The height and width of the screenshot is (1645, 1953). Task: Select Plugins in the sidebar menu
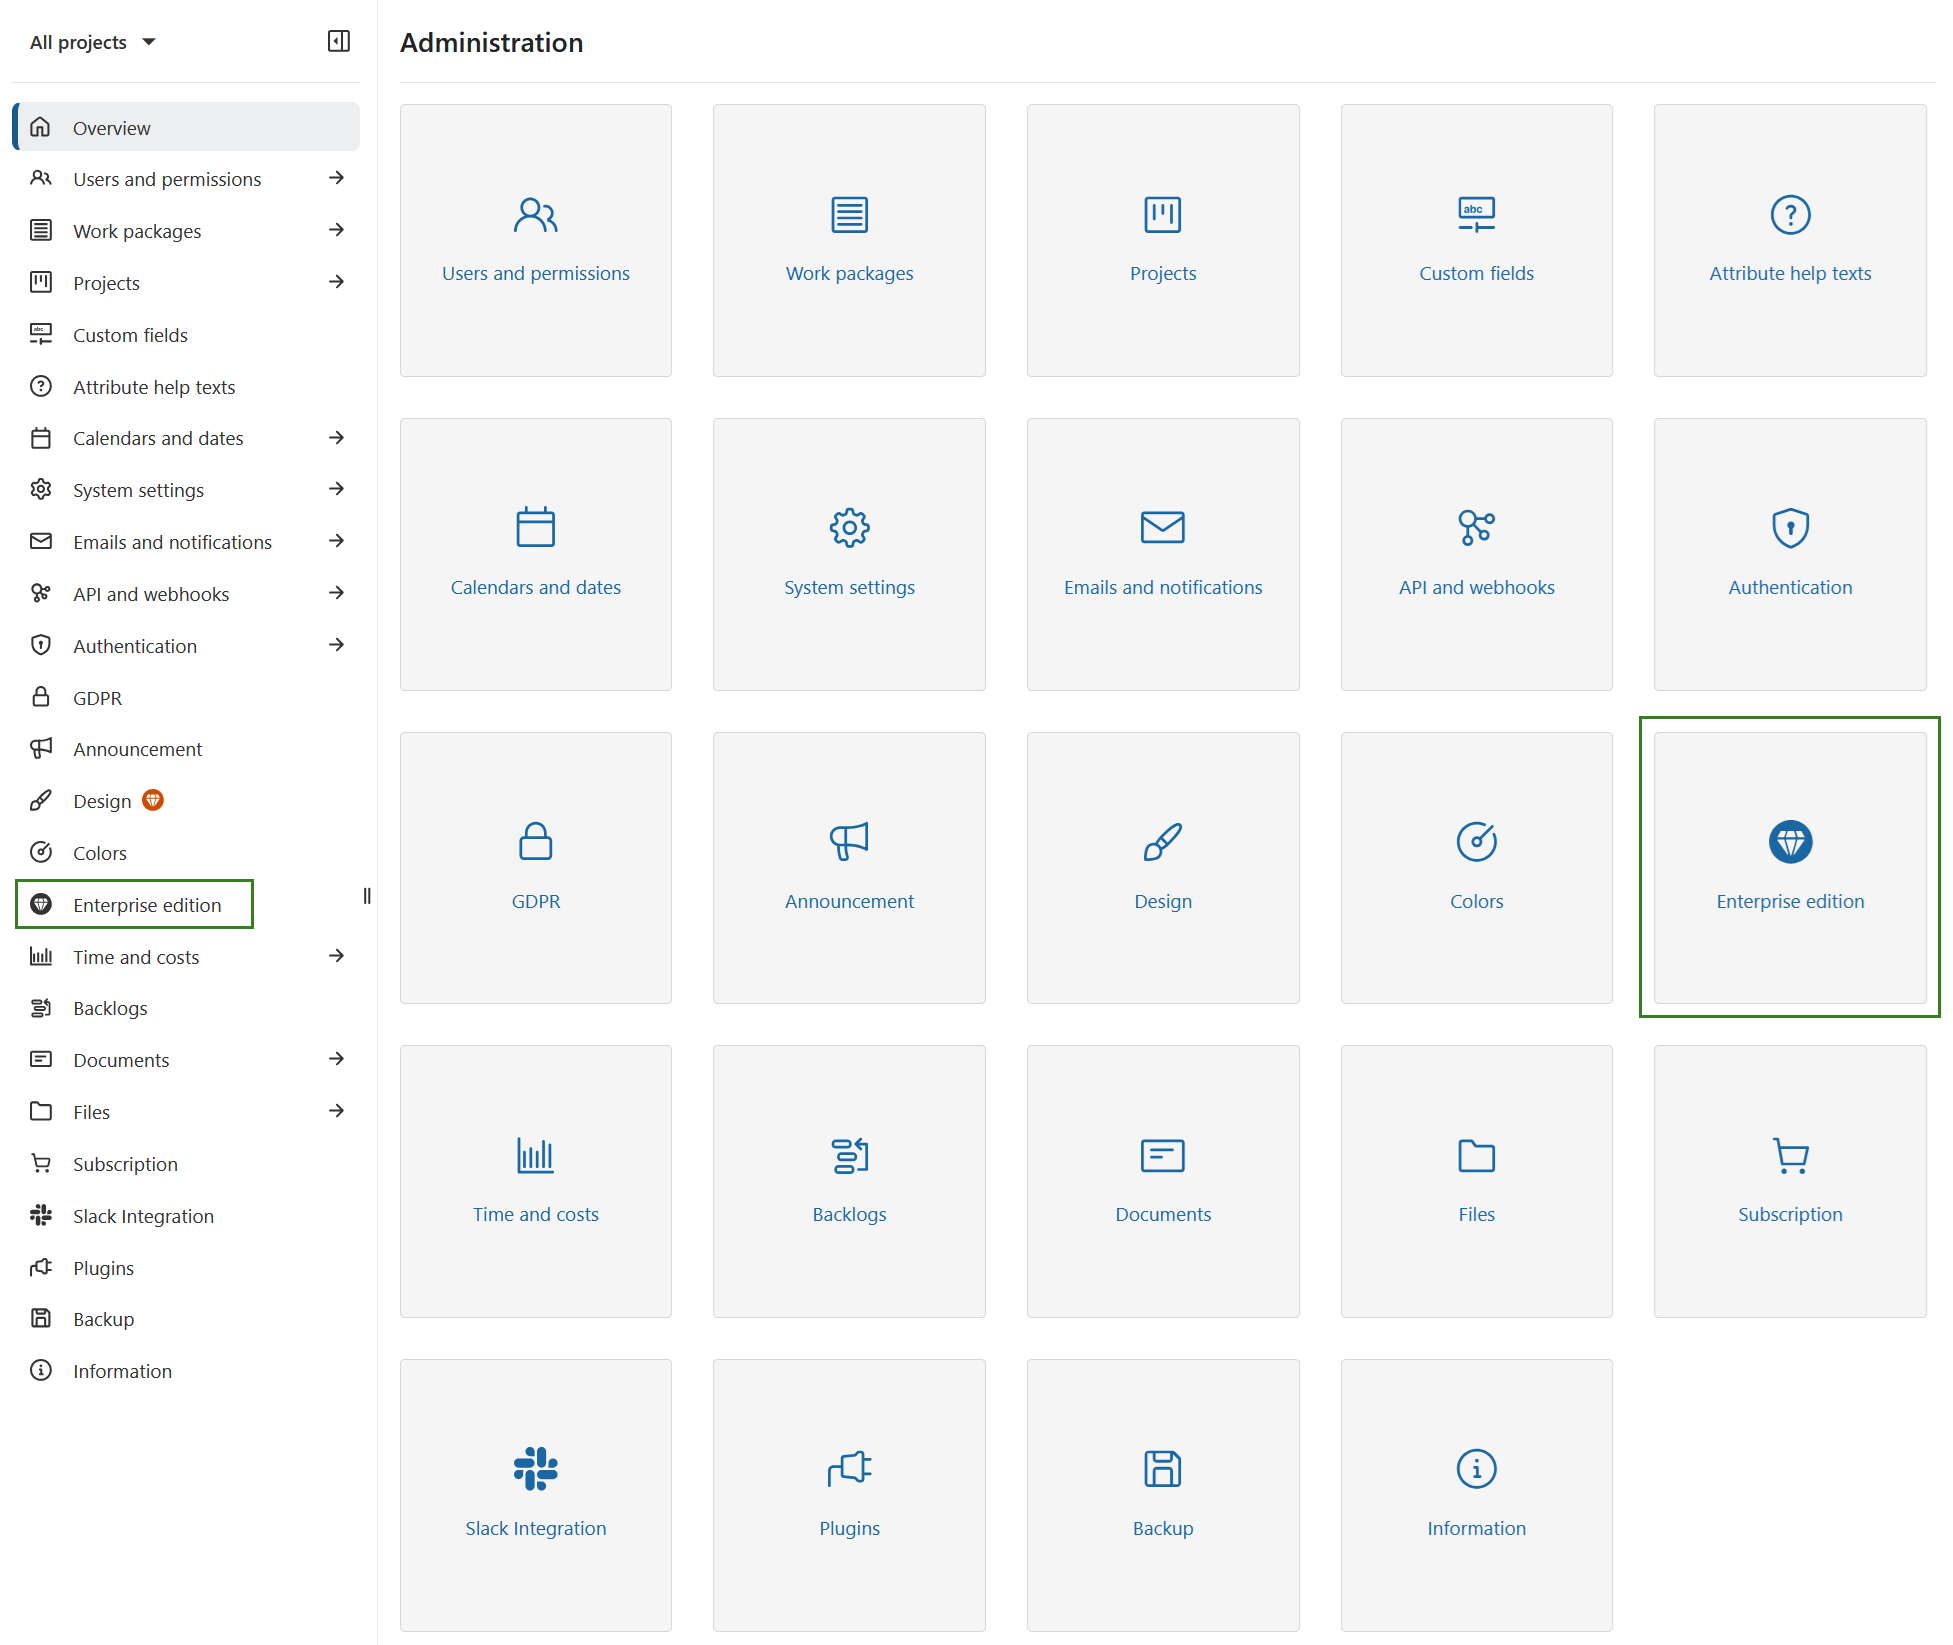[x=102, y=1267]
